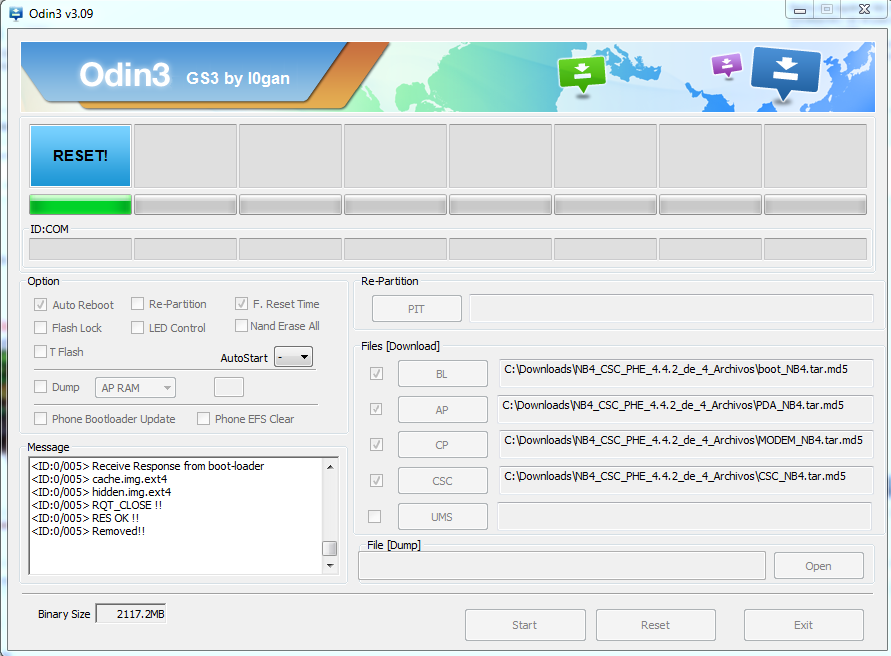
Task: Click the Reset button
Action: [656, 625]
